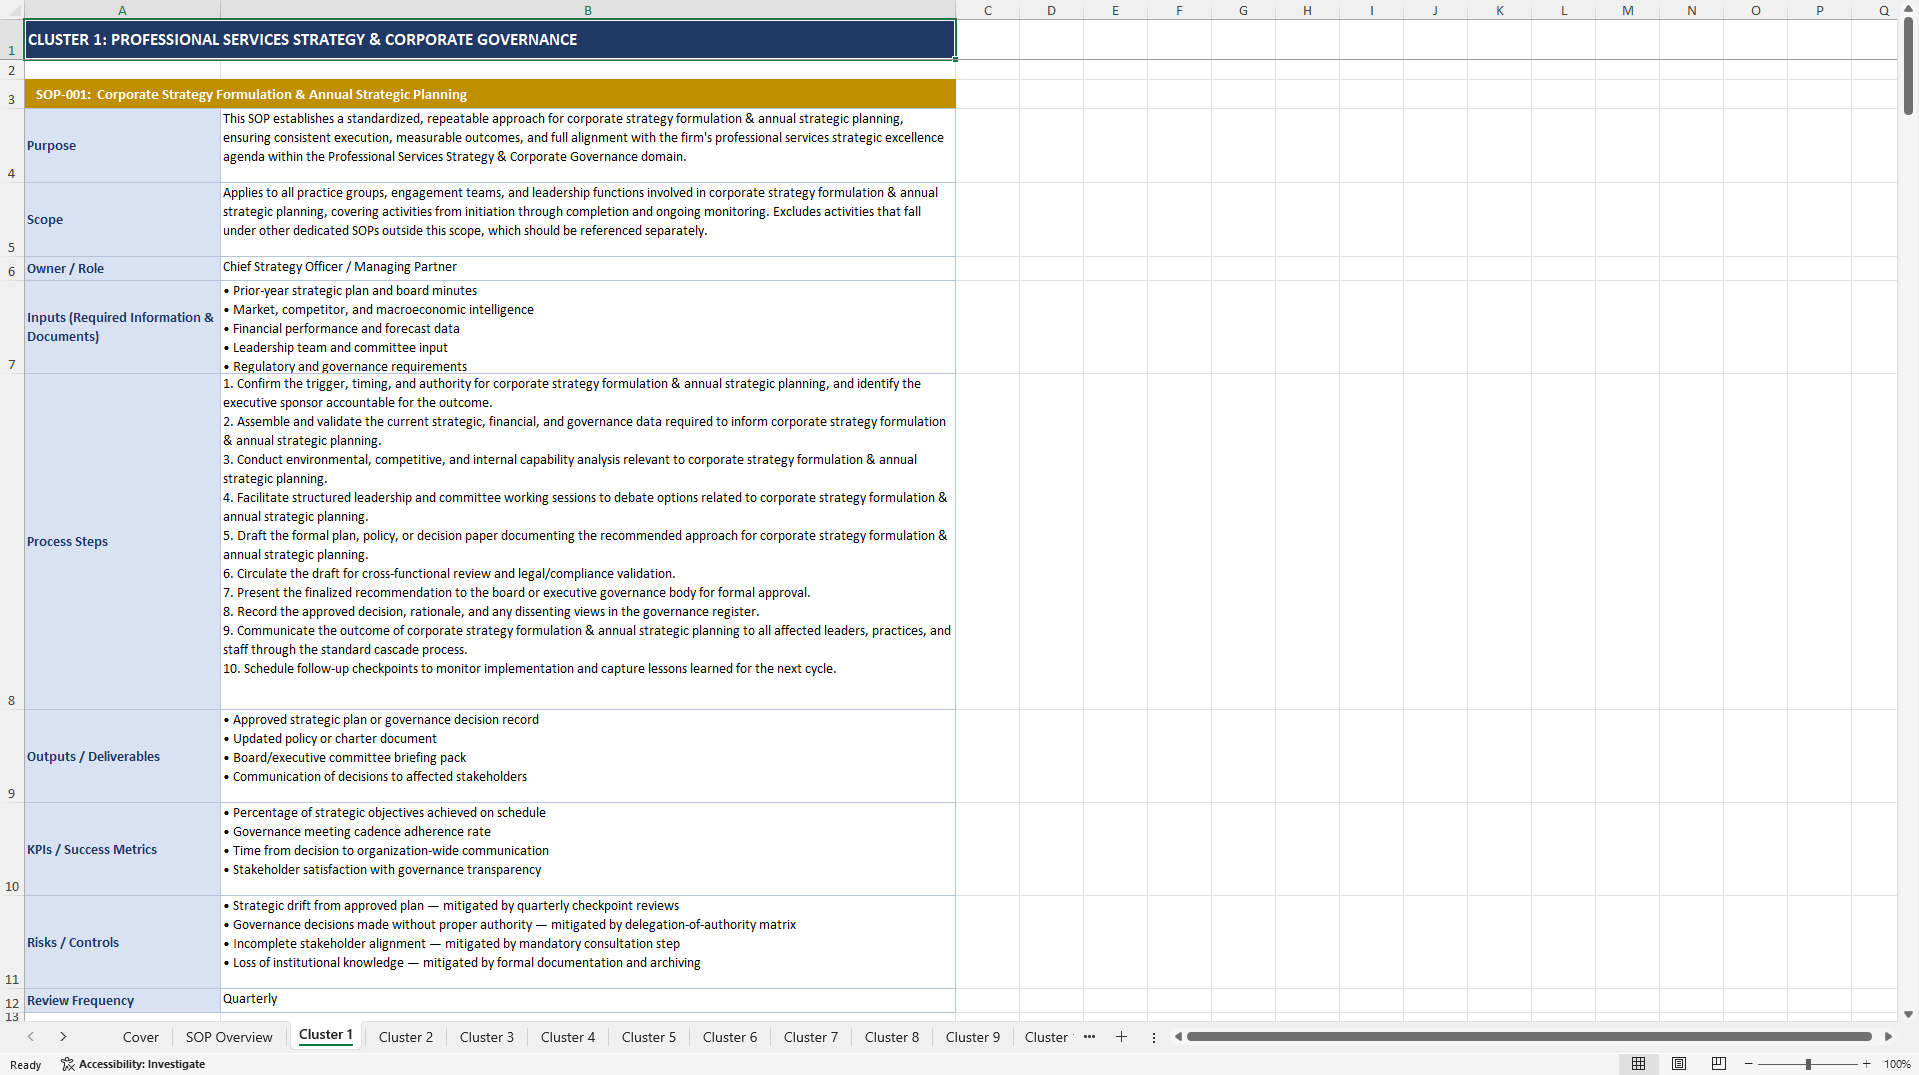The width and height of the screenshot is (1919, 1075).
Task: Select the risks bullet list cell
Action: tap(588, 942)
